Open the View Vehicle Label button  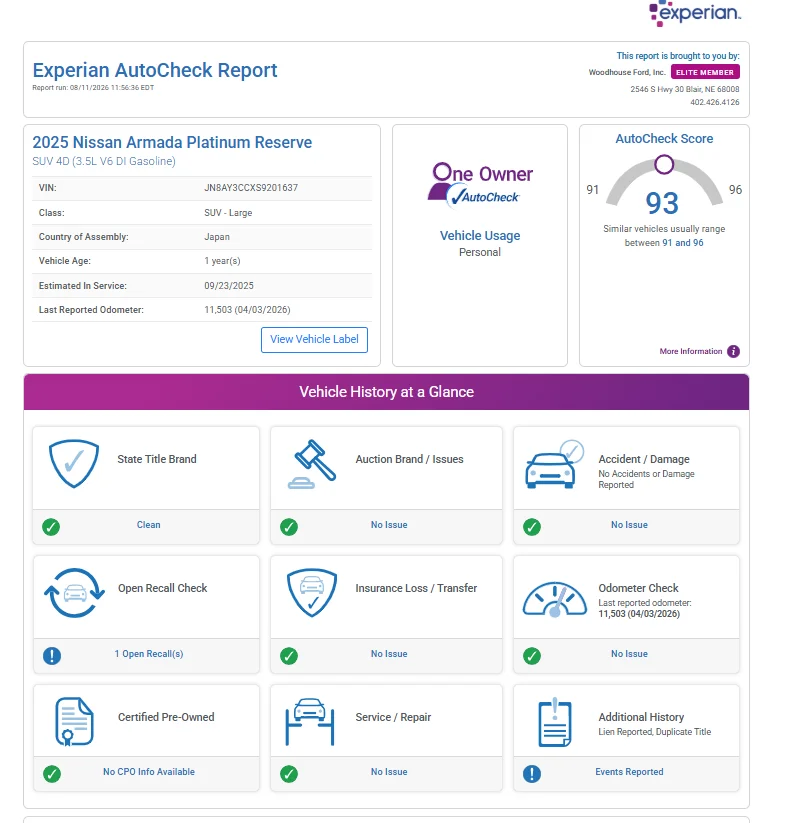click(x=314, y=340)
